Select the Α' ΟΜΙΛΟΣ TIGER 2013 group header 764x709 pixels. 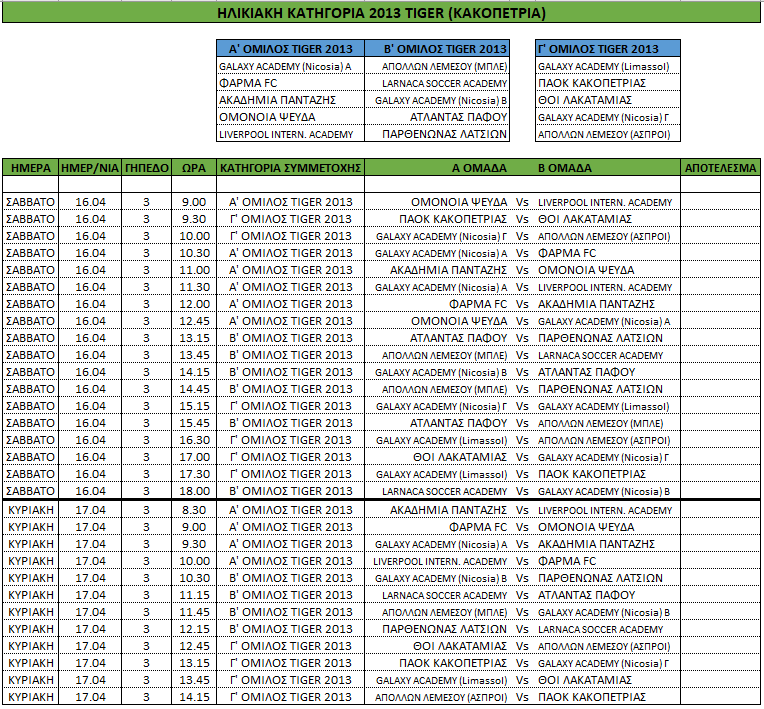(290, 49)
